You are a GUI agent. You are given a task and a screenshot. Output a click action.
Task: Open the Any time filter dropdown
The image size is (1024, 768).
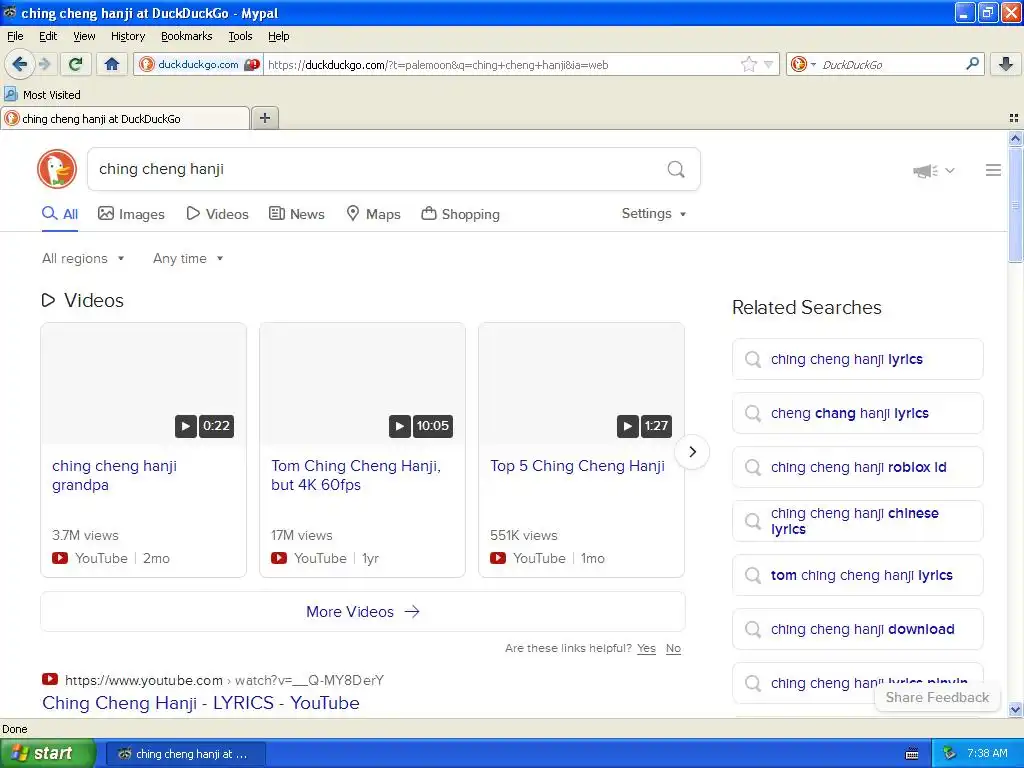[x=188, y=259]
